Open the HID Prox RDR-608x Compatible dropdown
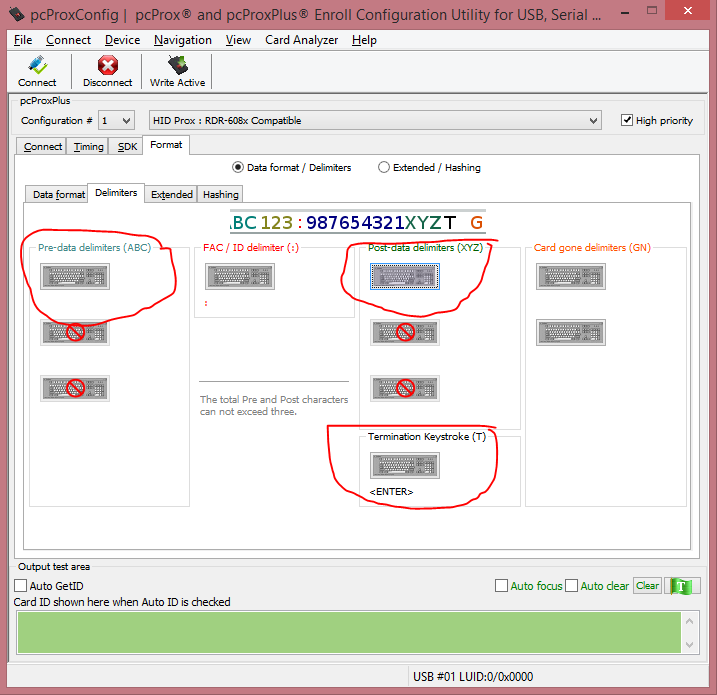Screen dimensions: 717x695 click(375, 121)
